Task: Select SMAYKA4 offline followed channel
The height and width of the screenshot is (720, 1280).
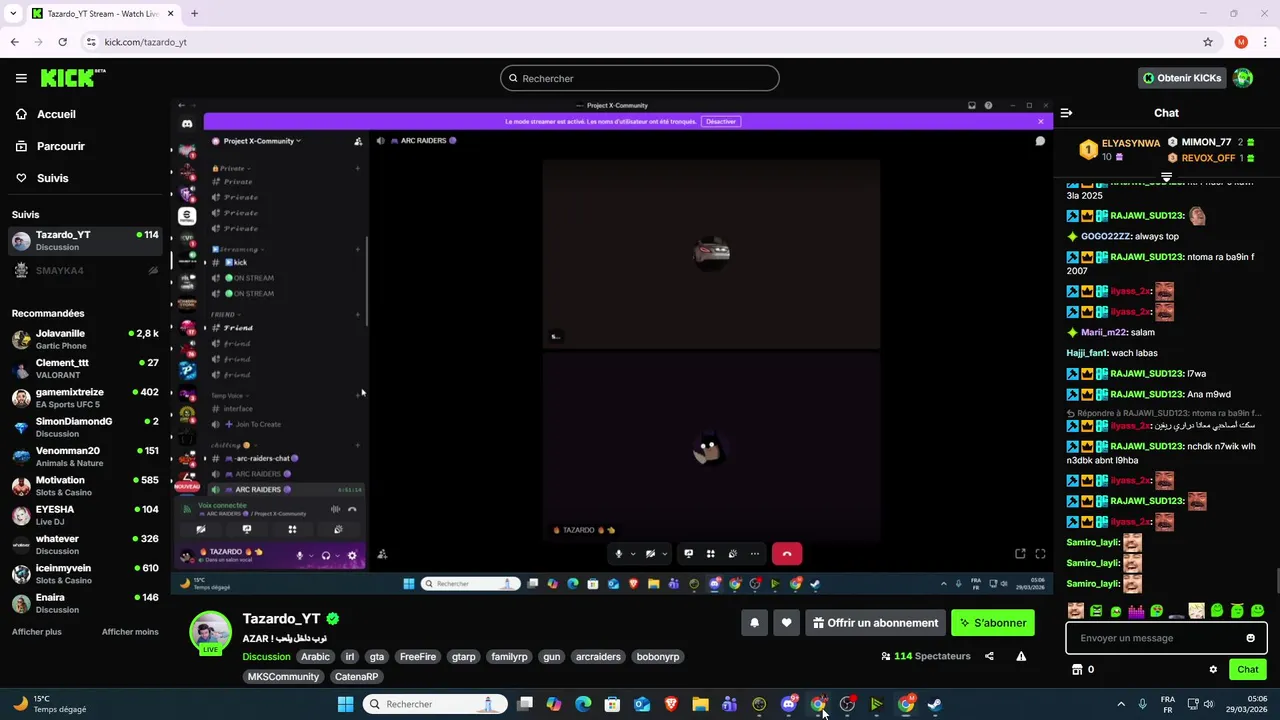Action: [x=85, y=271]
